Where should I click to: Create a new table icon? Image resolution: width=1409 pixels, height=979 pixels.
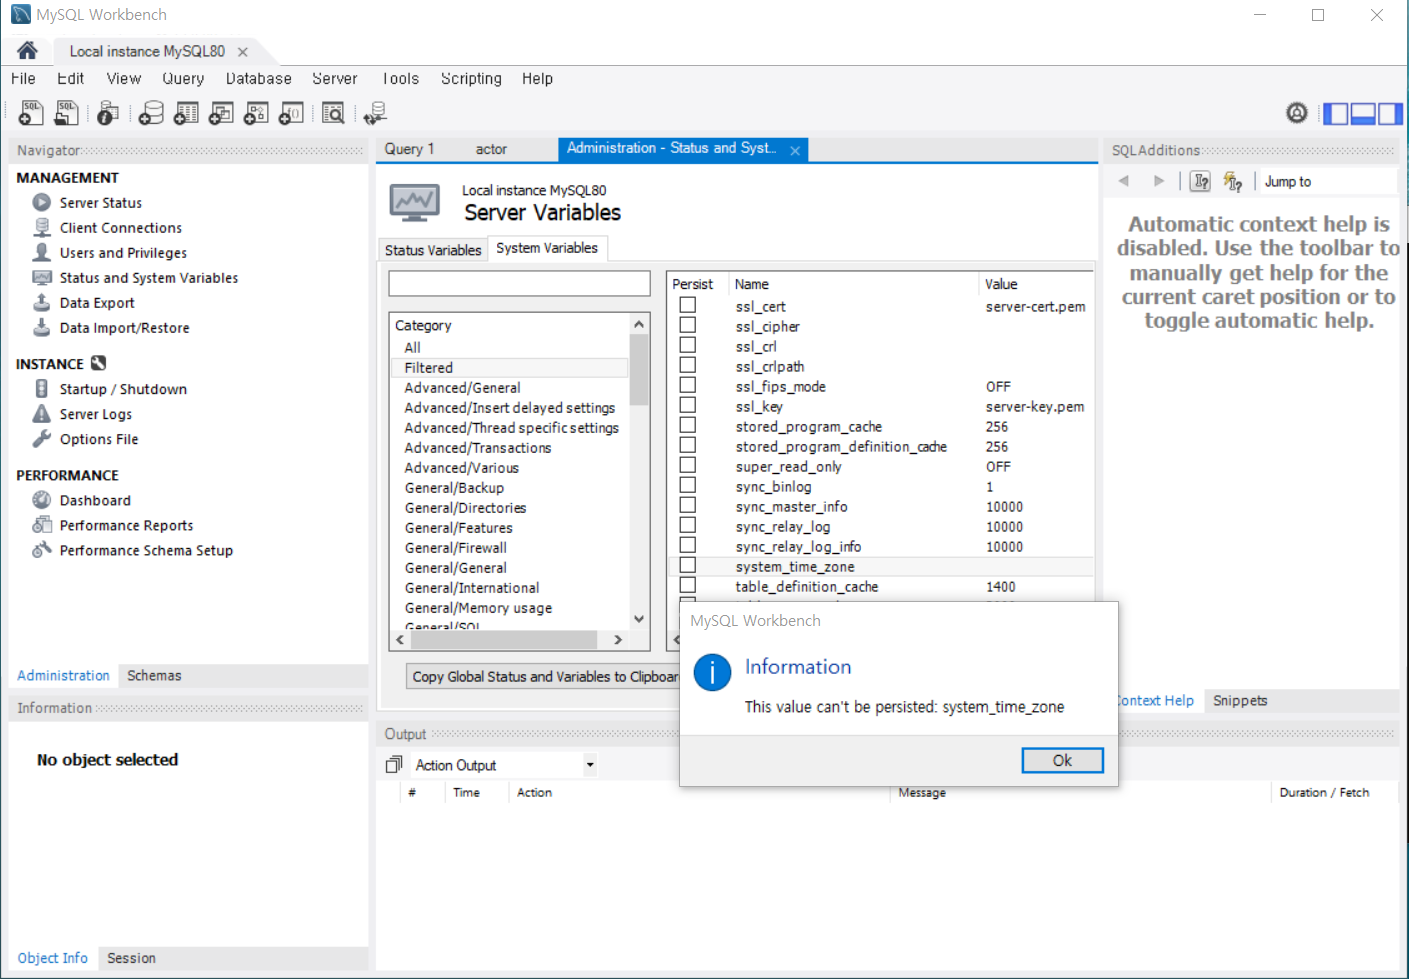(186, 113)
